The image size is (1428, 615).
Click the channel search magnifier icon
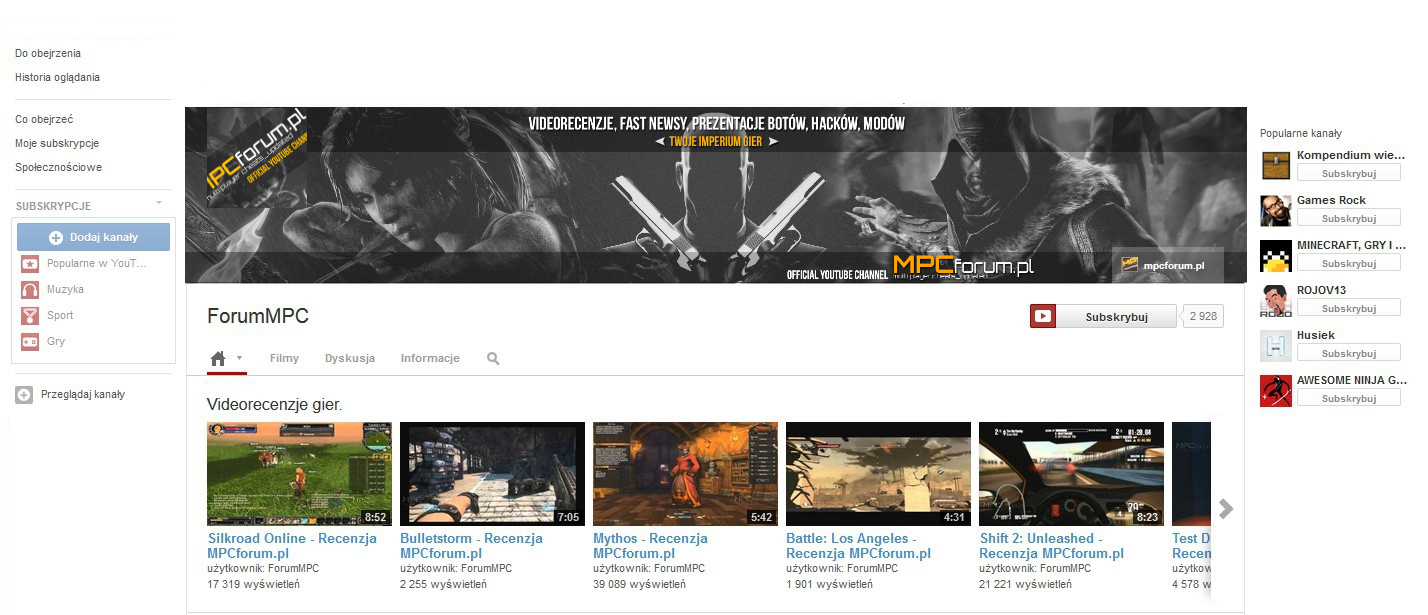click(493, 358)
